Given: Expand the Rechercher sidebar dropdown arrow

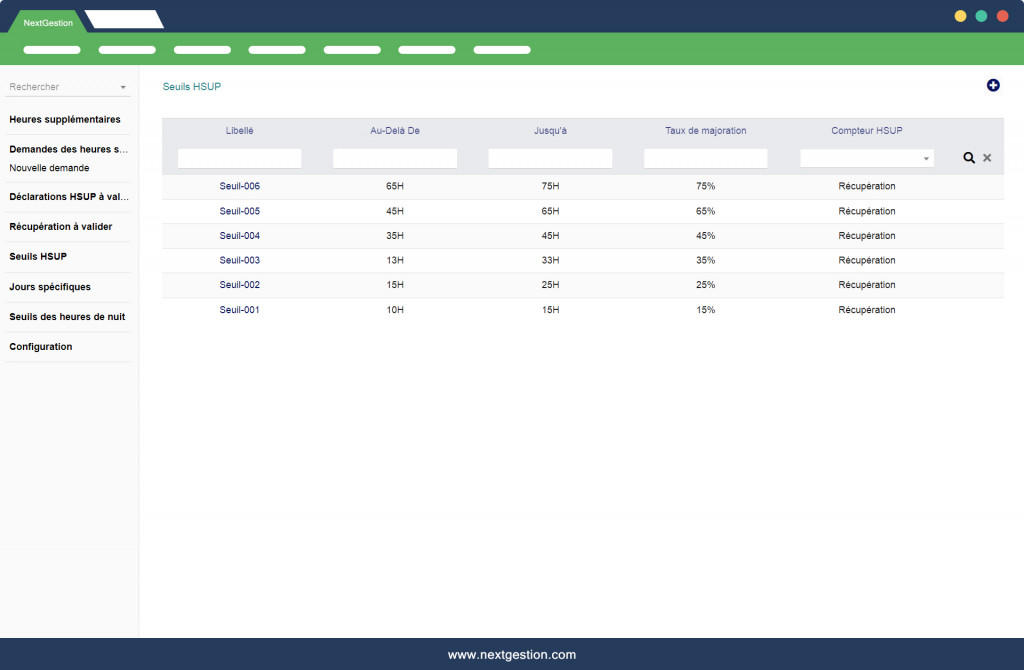Looking at the screenshot, I should tap(123, 88).
